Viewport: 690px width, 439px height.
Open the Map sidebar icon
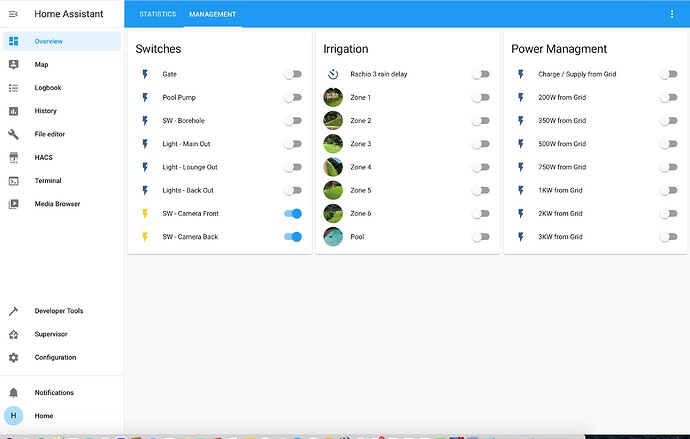(x=14, y=65)
